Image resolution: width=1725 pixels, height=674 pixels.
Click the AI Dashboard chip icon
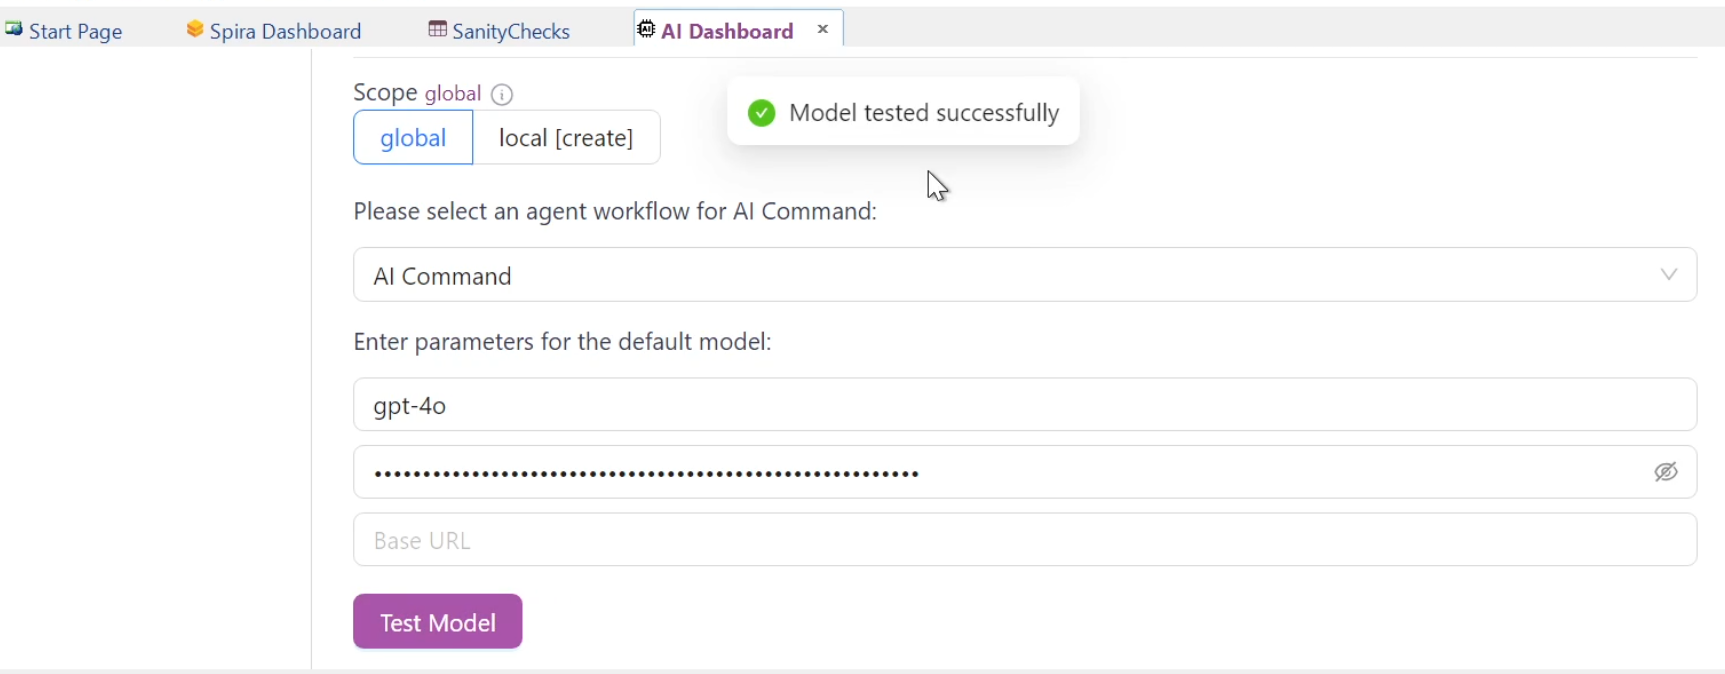point(647,30)
